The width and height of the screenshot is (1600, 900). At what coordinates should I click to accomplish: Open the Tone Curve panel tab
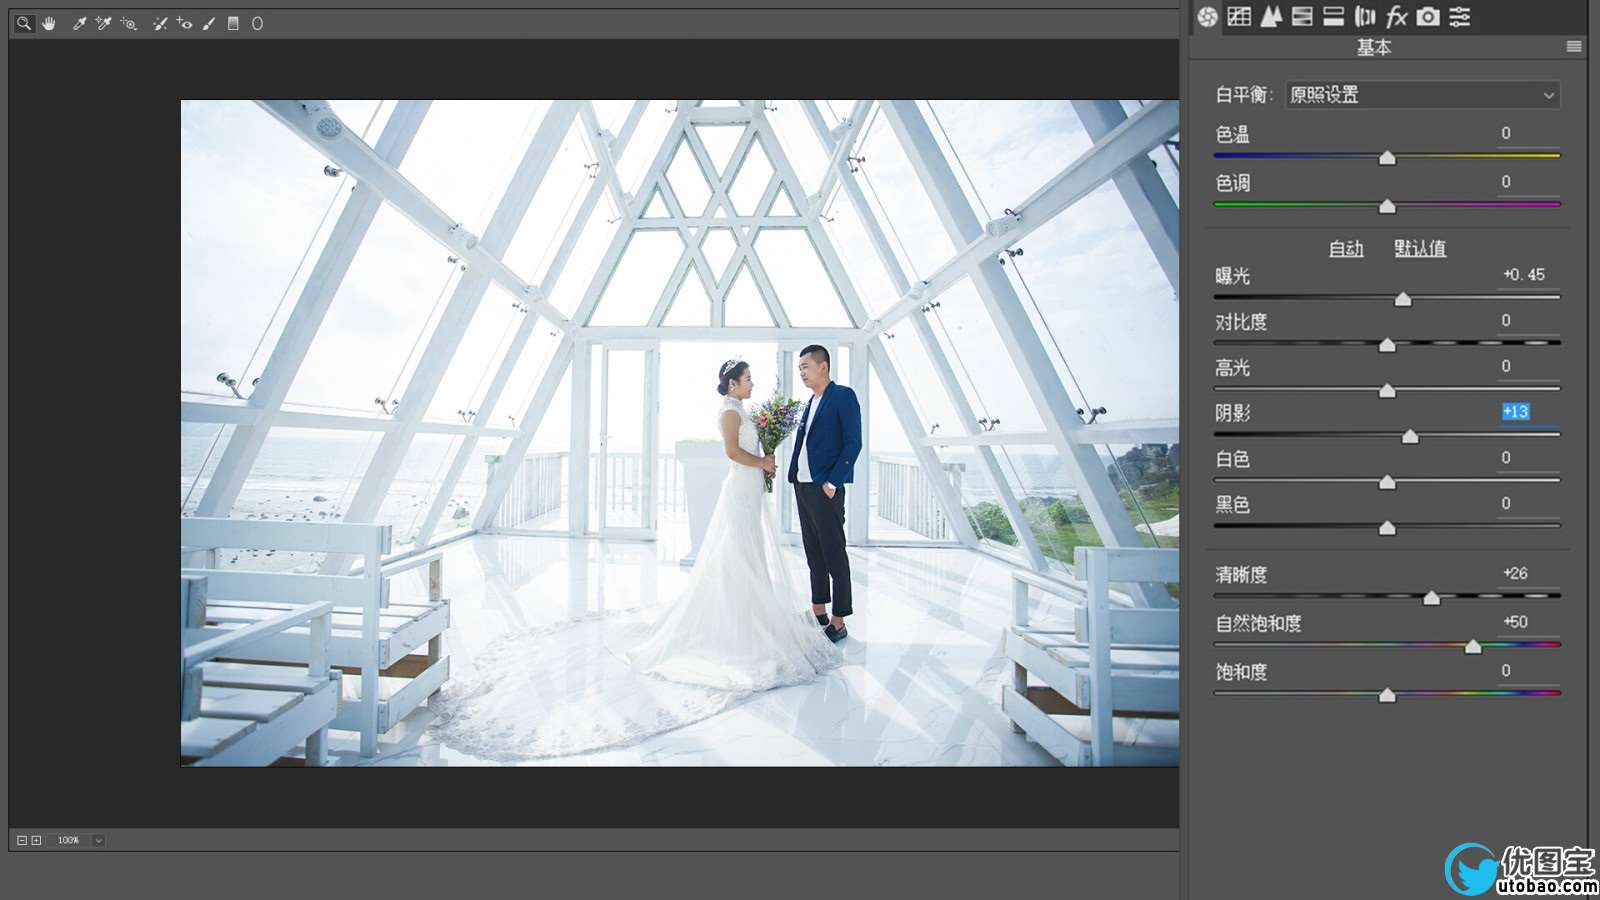point(1239,16)
